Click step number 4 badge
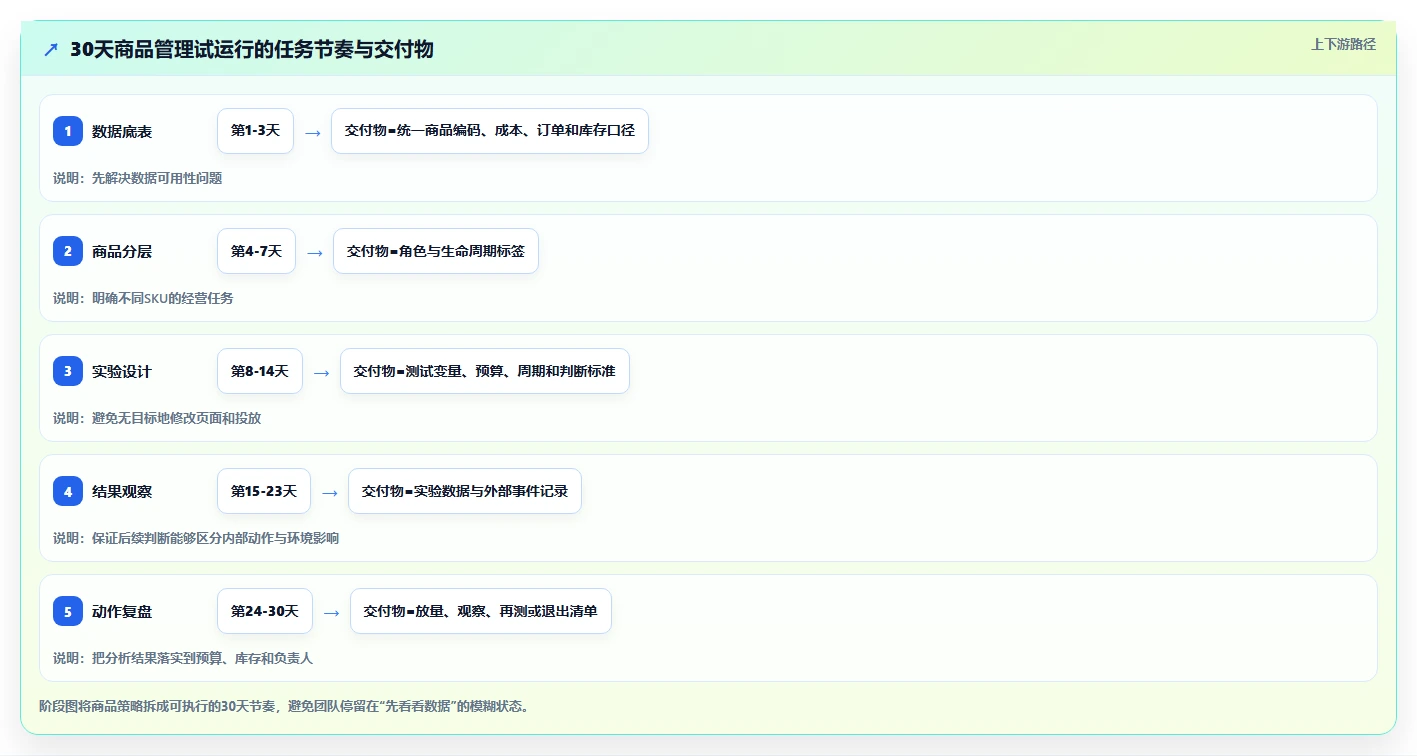The width and height of the screenshot is (1417, 756). coord(68,491)
